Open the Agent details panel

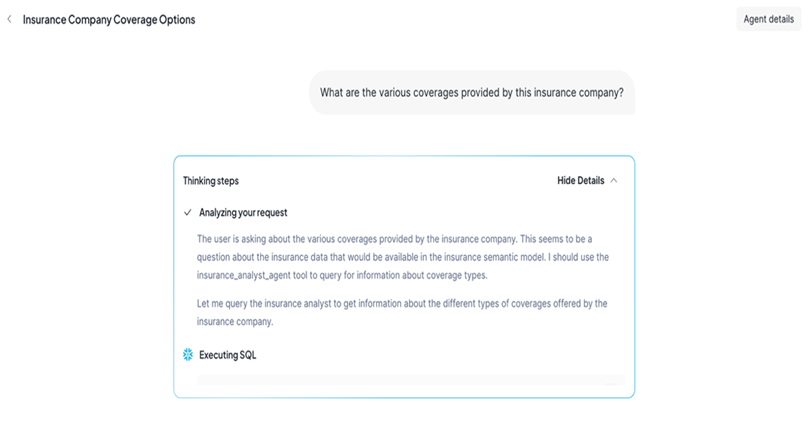pyautogui.click(x=768, y=19)
